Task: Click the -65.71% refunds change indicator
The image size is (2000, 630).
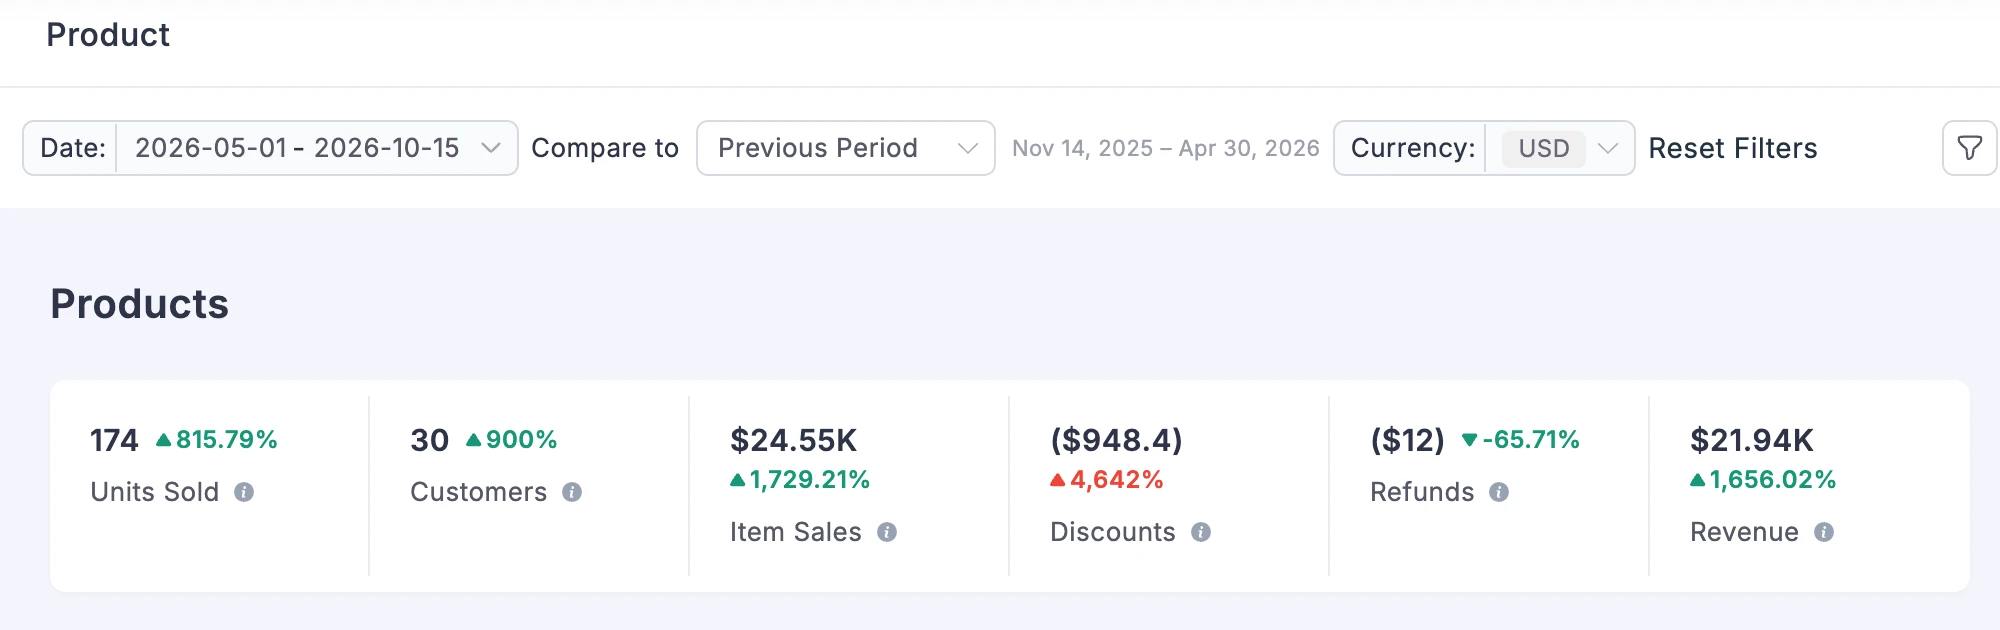Action: [x=1521, y=440]
